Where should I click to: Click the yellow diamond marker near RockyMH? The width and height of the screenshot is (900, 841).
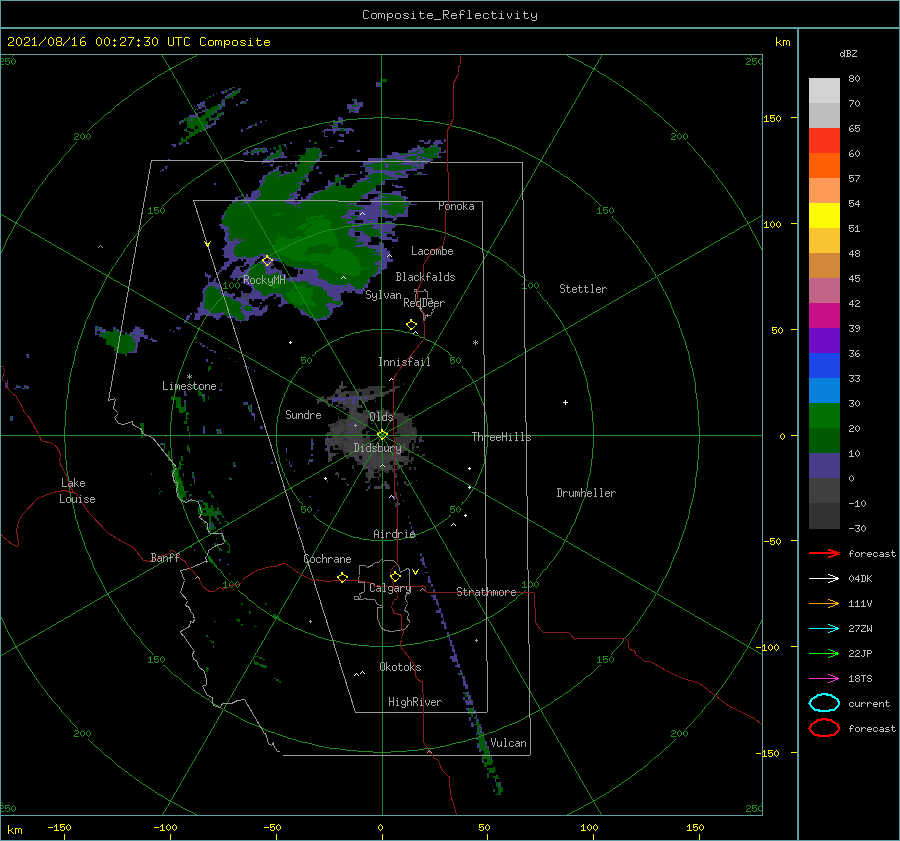click(x=267, y=261)
